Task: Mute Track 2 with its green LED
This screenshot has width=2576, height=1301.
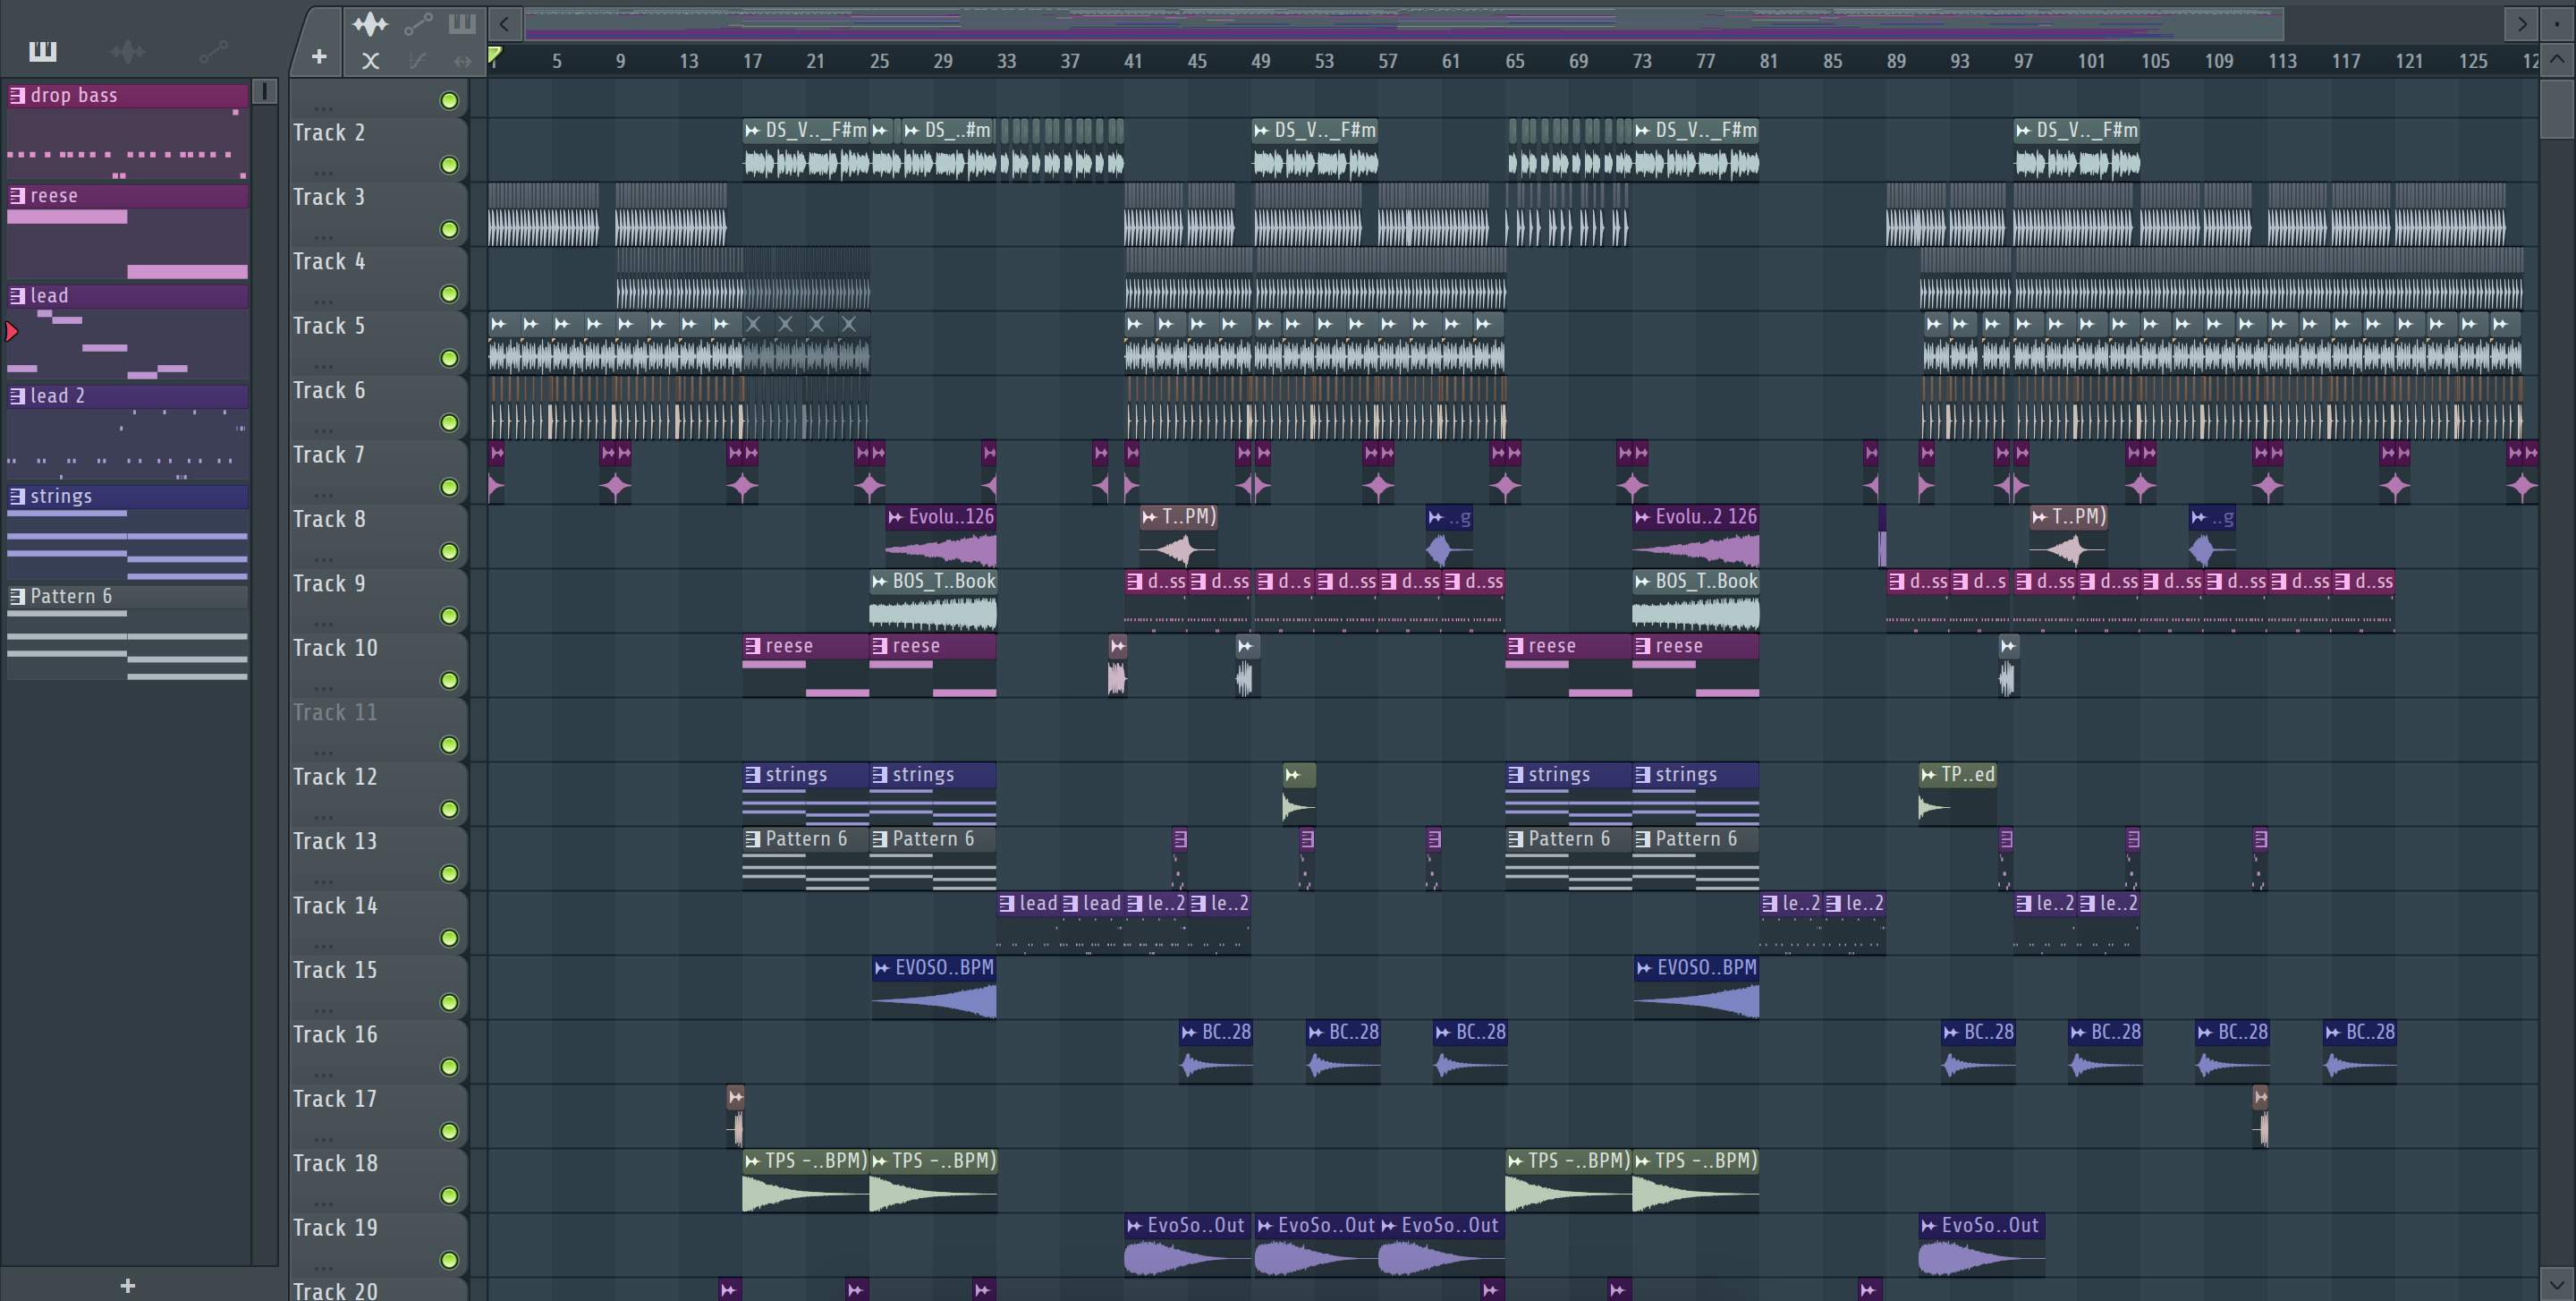Action: pos(449,165)
